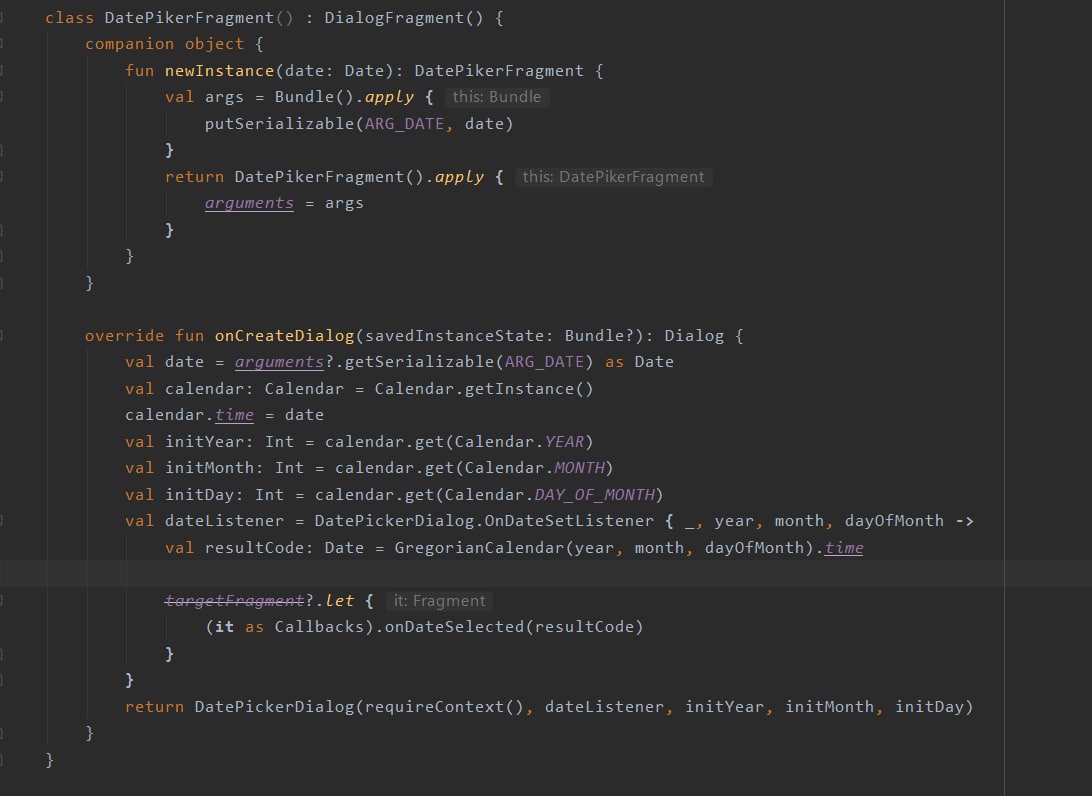Click the MONTH constant on the initMonth line
The image size is (1092, 796).
pos(579,468)
